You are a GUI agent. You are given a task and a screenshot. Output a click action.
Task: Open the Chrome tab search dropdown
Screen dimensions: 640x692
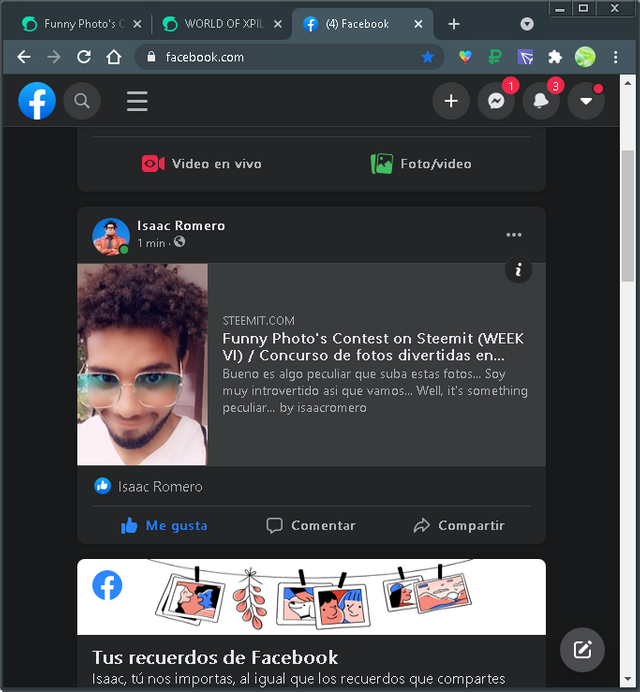[527, 24]
